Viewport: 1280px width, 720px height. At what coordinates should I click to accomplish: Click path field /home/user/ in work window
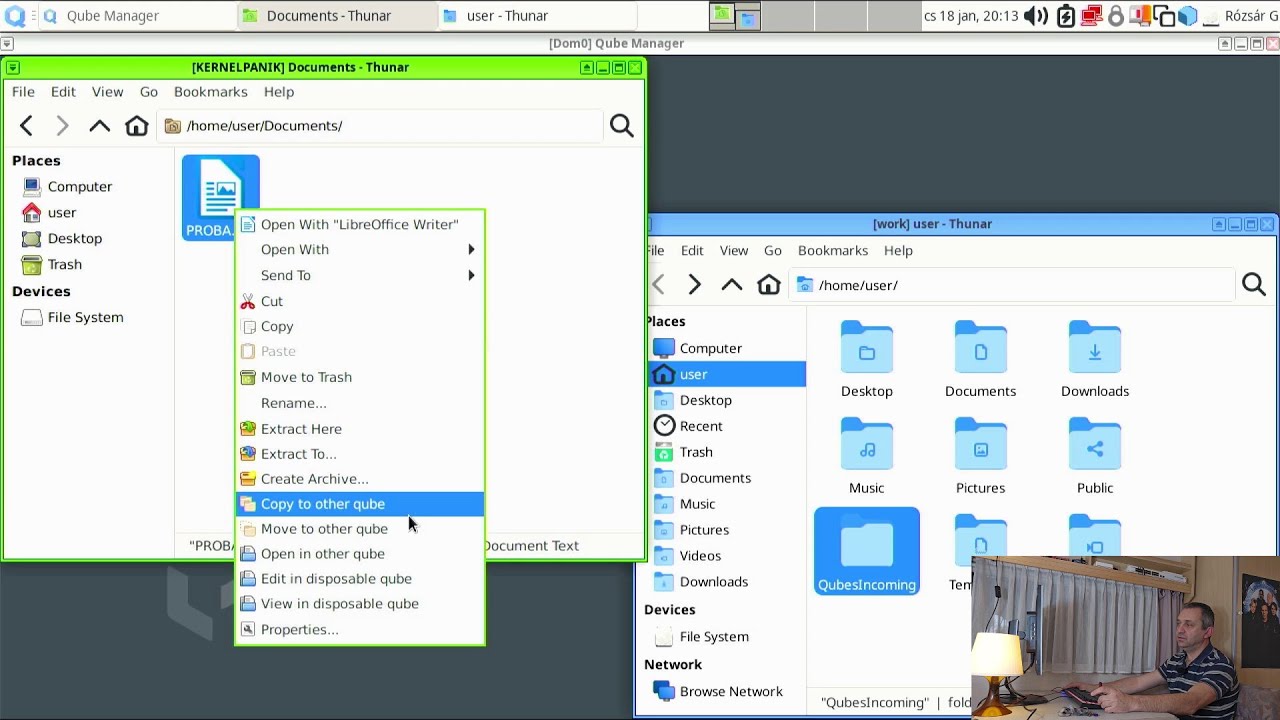[x=1012, y=285]
